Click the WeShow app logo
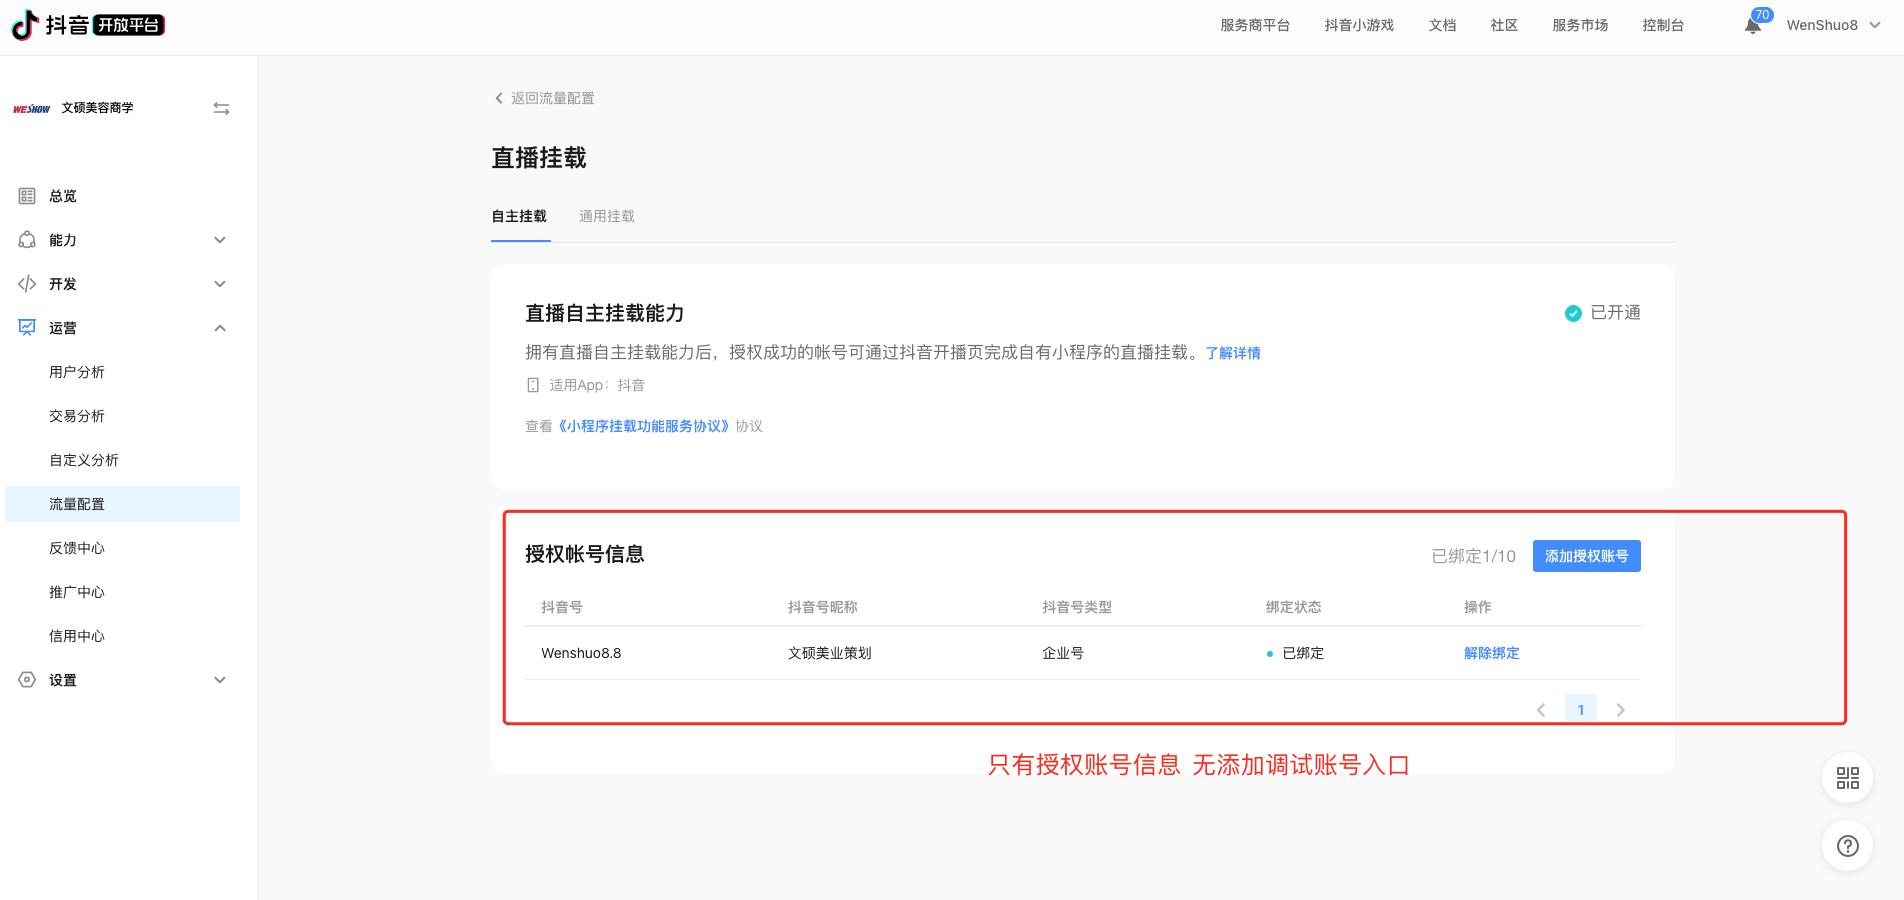 pyautogui.click(x=31, y=109)
